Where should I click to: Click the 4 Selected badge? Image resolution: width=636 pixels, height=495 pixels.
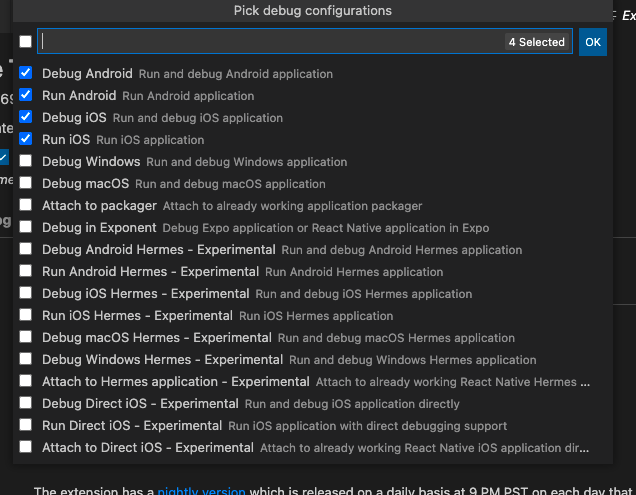click(x=537, y=42)
